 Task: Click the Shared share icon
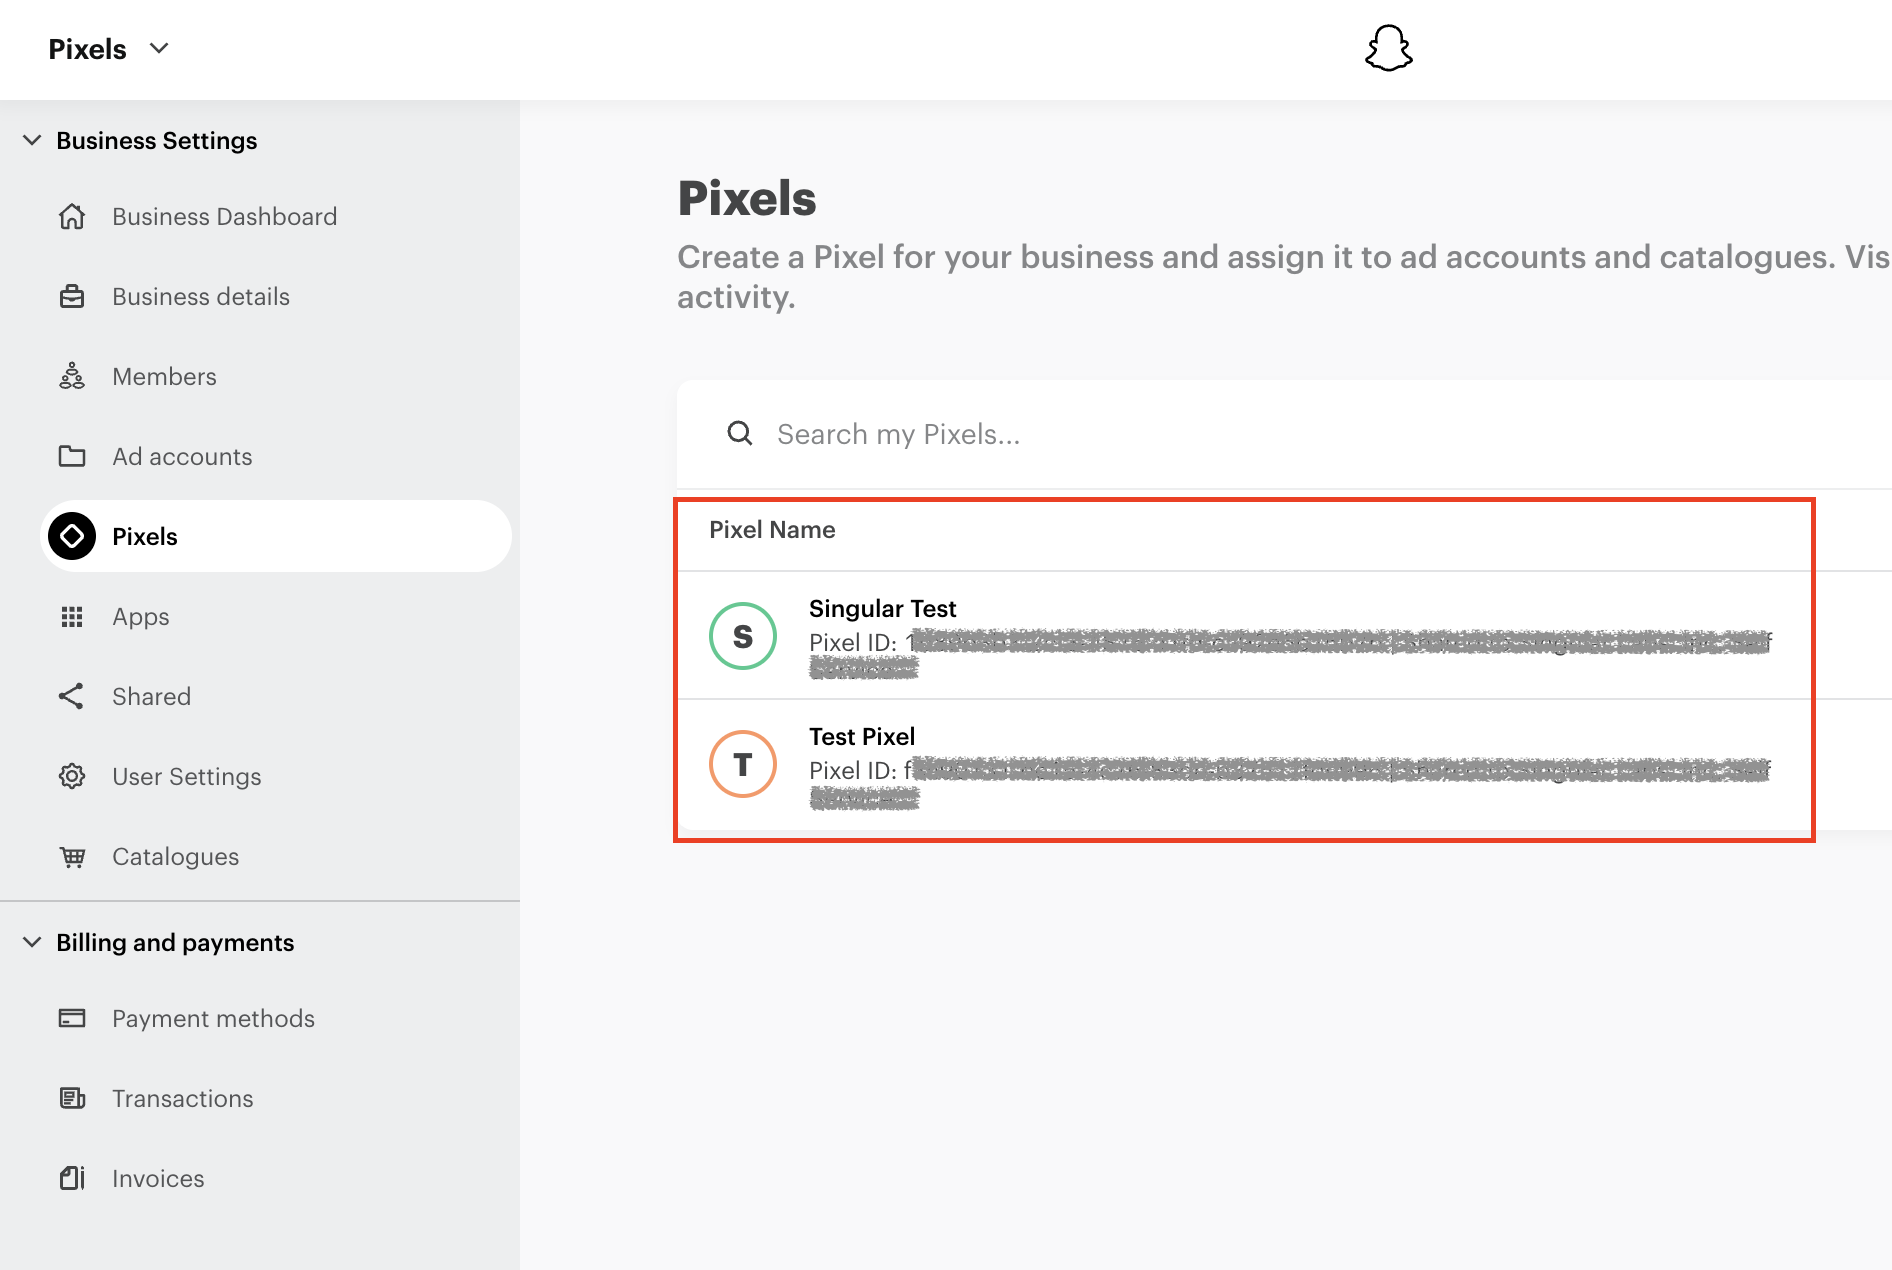[x=71, y=696]
